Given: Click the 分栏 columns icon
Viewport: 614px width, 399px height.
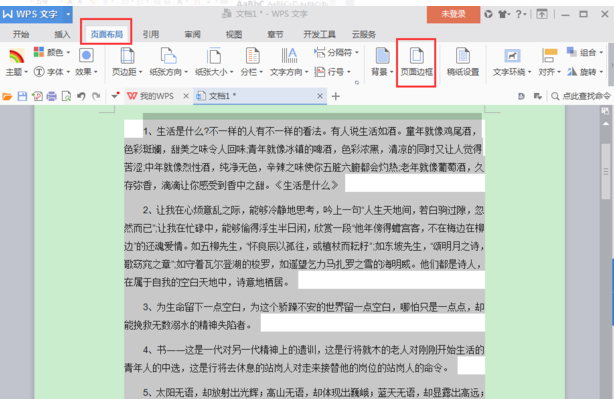Looking at the screenshot, I should (252, 56).
